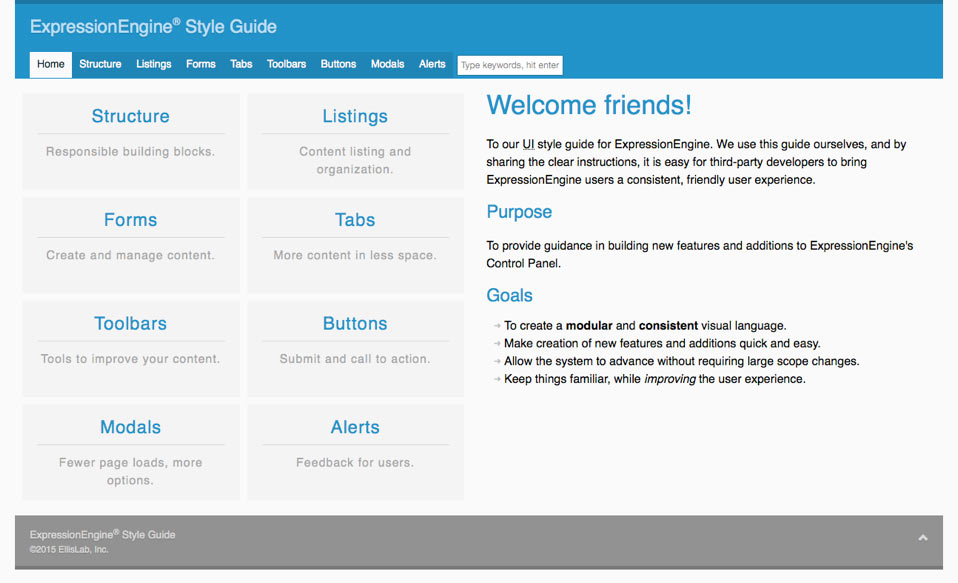Click the 'Purpose' section heading

click(x=519, y=212)
